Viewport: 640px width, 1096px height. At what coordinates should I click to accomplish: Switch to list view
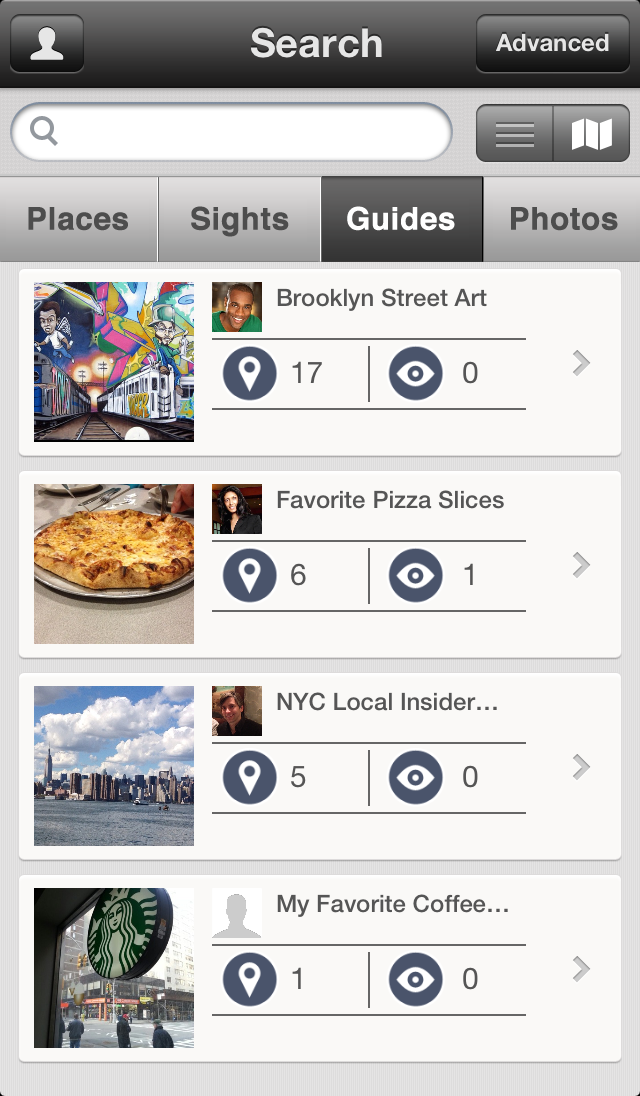coord(515,133)
